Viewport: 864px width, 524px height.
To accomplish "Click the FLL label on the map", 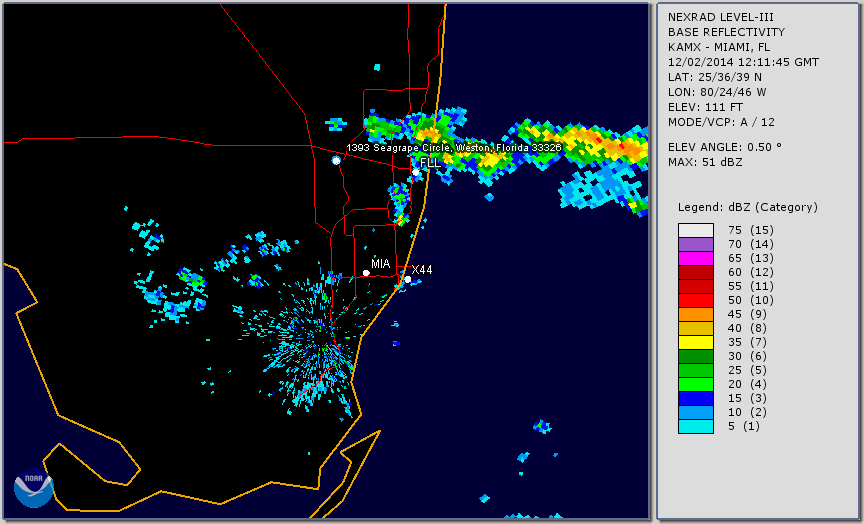I will [430, 163].
